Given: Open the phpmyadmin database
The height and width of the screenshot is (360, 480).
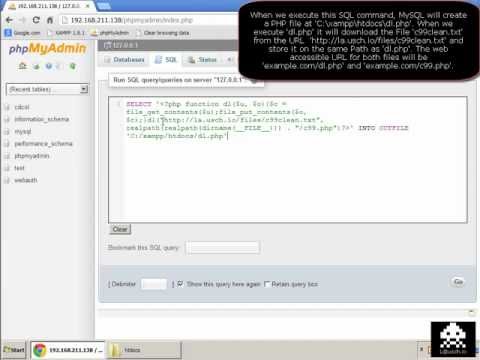Looking at the screenshot, I should (x=32, y=156).
